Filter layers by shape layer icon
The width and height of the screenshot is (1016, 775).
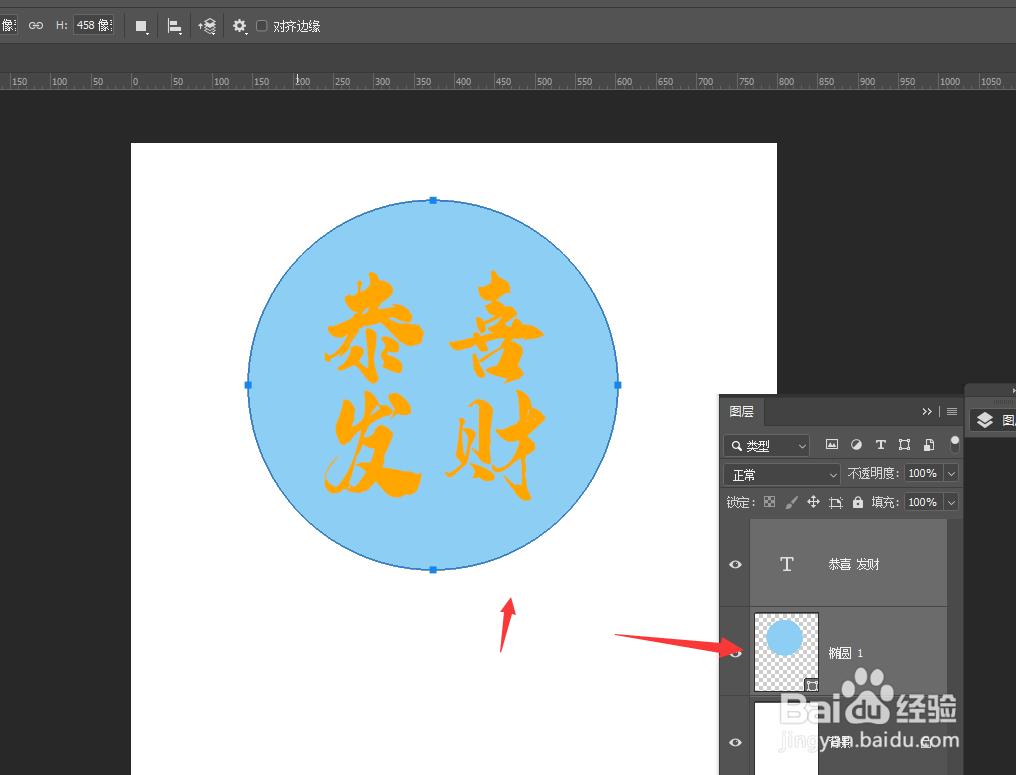coord(905,445)
